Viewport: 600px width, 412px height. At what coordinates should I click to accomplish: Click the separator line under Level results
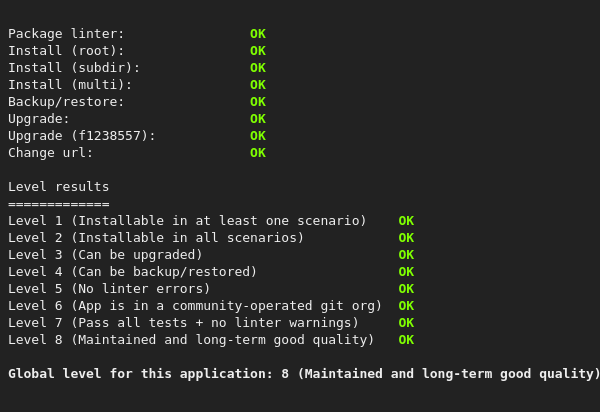[58, 204]
